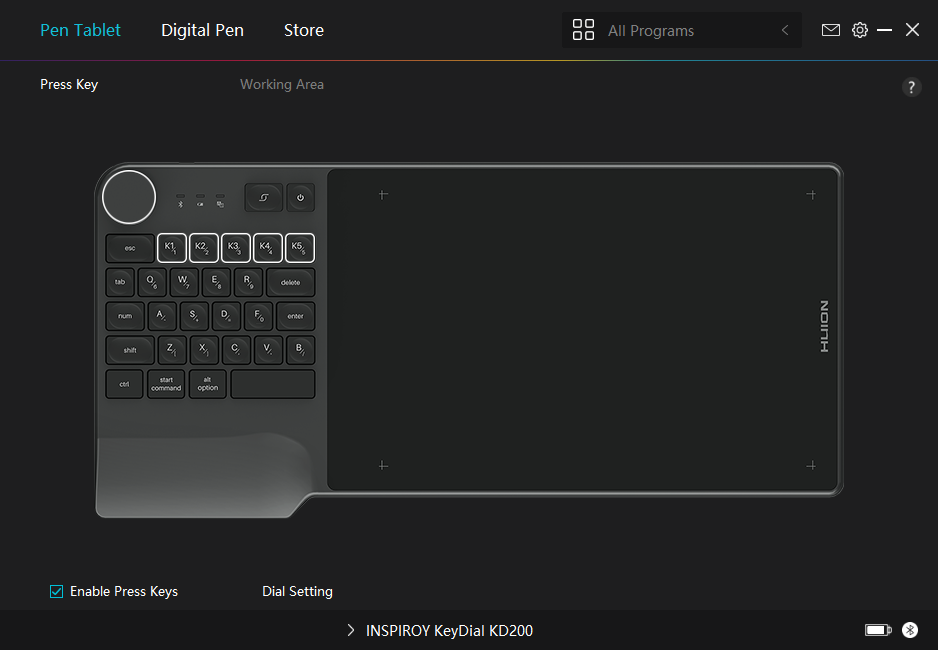Go to the Store tab
Viewport: 938px width, 650px height.
pyautogui.click(x=304, y=30)
